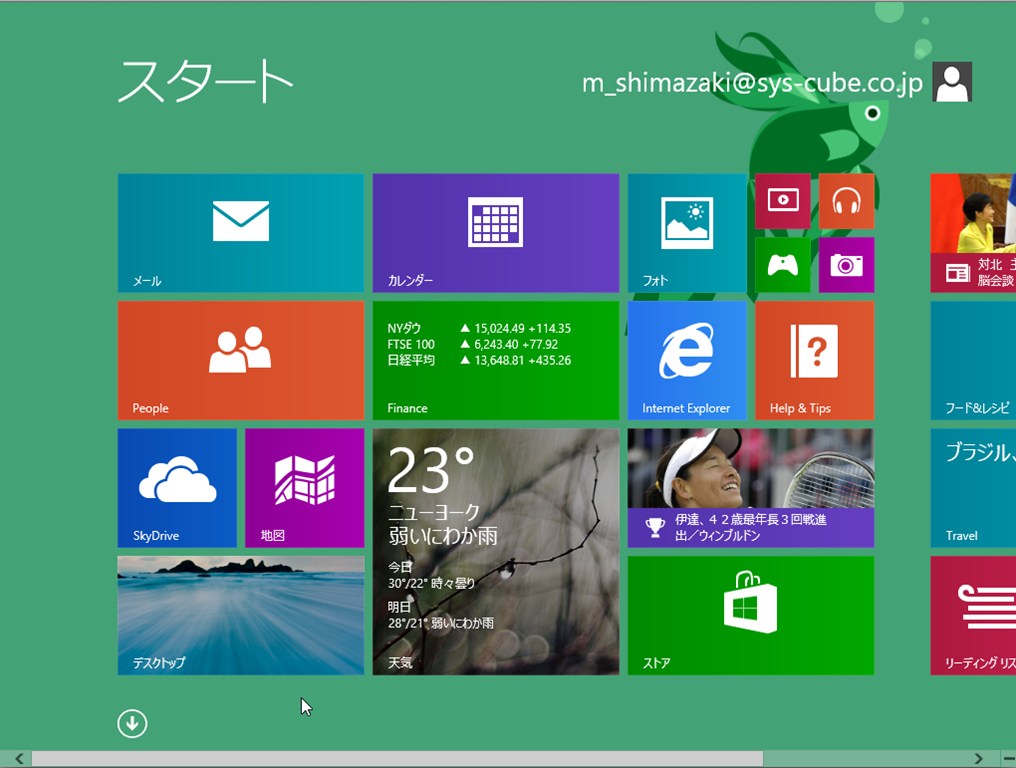Click the horizontal scrollbar thumb
The width and height of the screenshot is (1016, 768).
(x=397, y=758)
